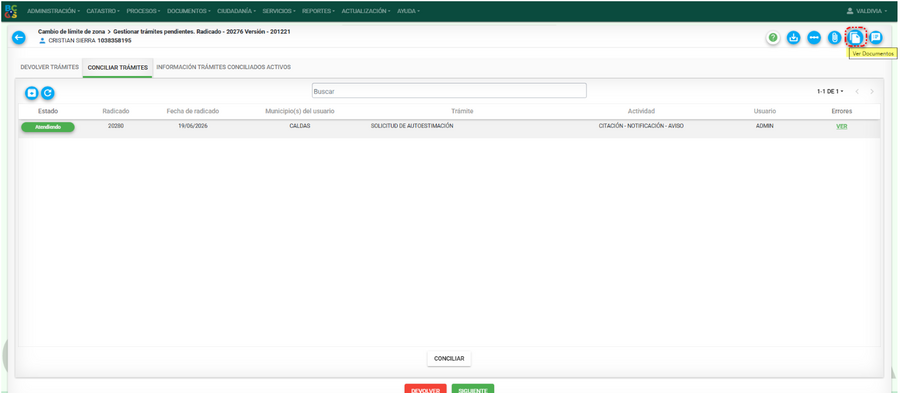Click the Errores column header
Image resolution: width=900 pixels, height=393 pixels.
point(841,111)
